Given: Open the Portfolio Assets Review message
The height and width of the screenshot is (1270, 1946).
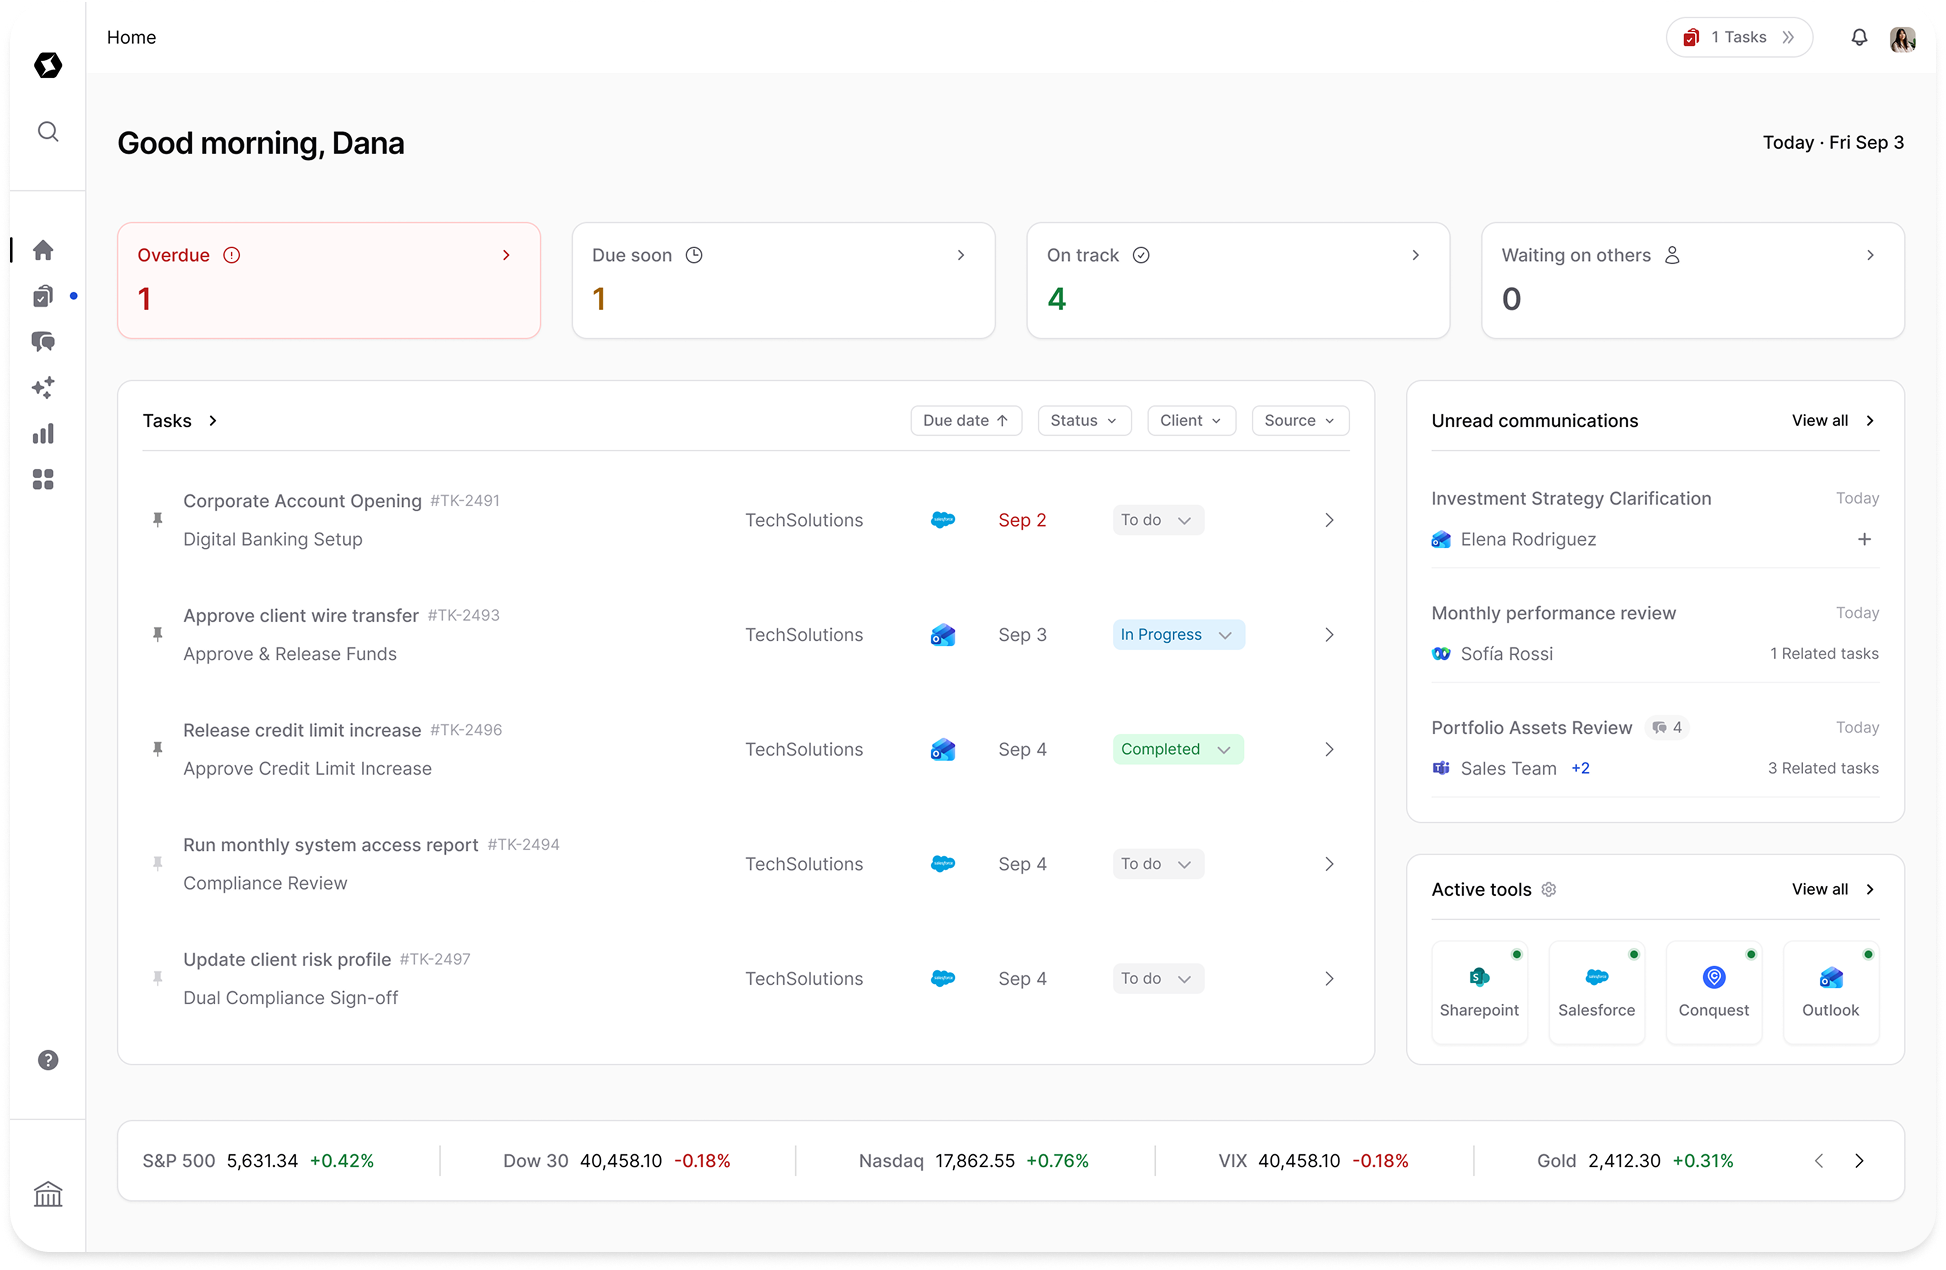Looking at the screenshot, I should pyautogui.click(x=1655, y=748).
